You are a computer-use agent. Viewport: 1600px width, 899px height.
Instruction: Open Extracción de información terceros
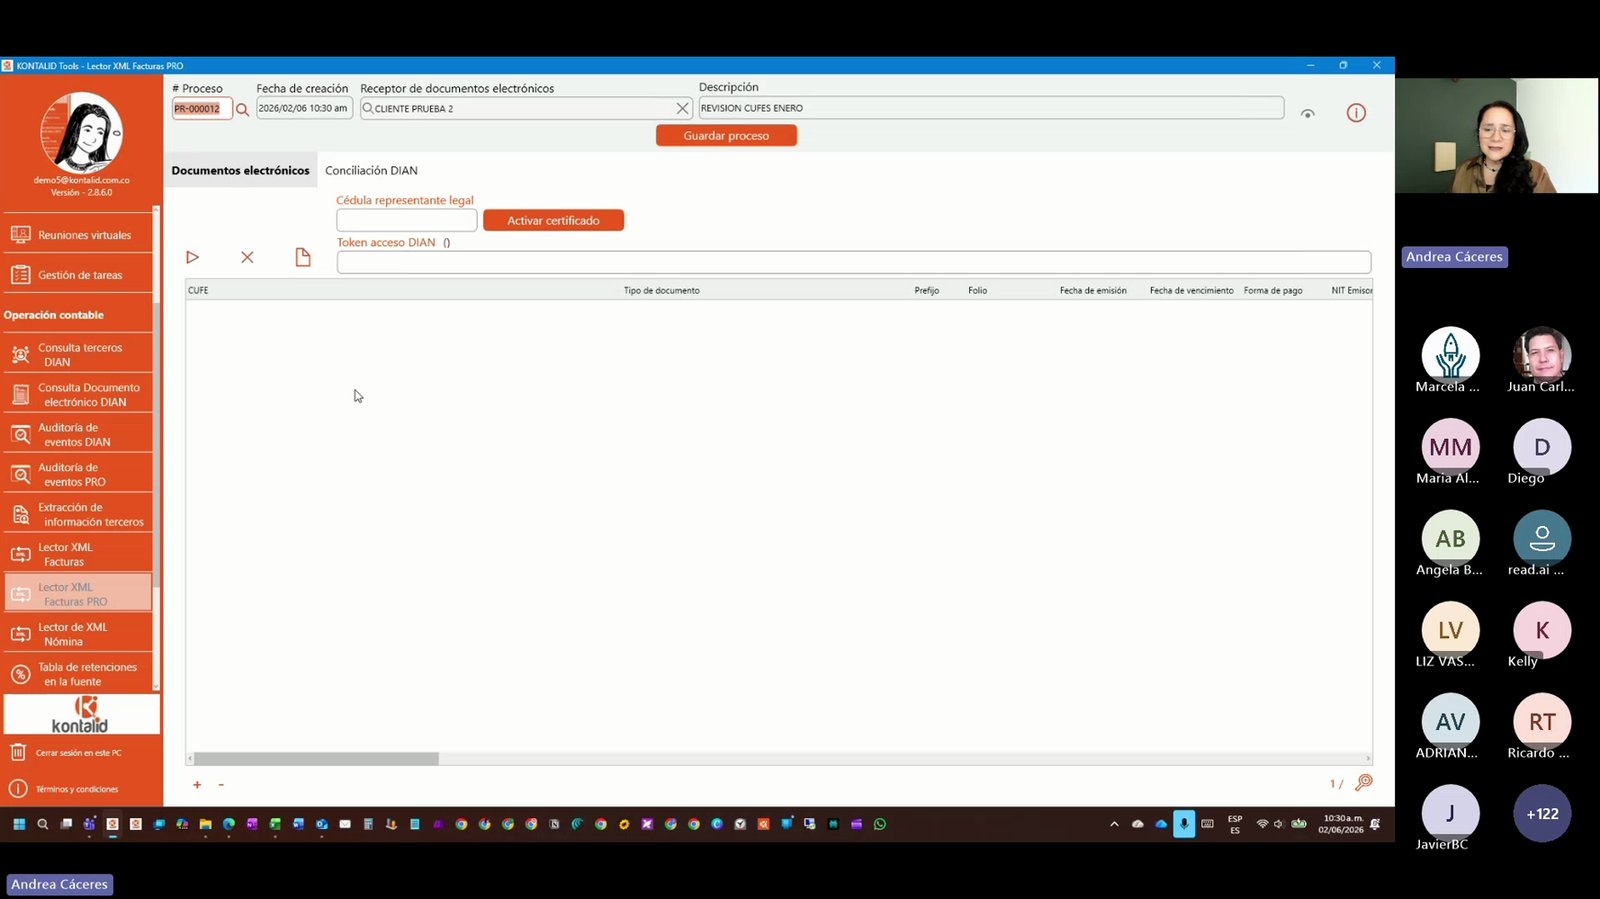click(x=78, y=515)
